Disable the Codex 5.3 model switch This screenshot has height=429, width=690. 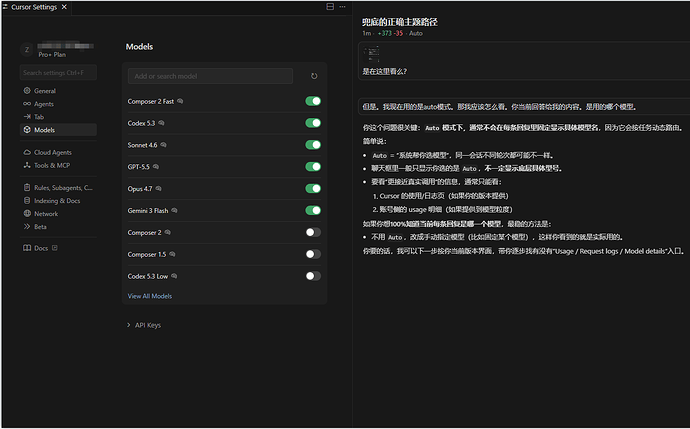(313, 123)
